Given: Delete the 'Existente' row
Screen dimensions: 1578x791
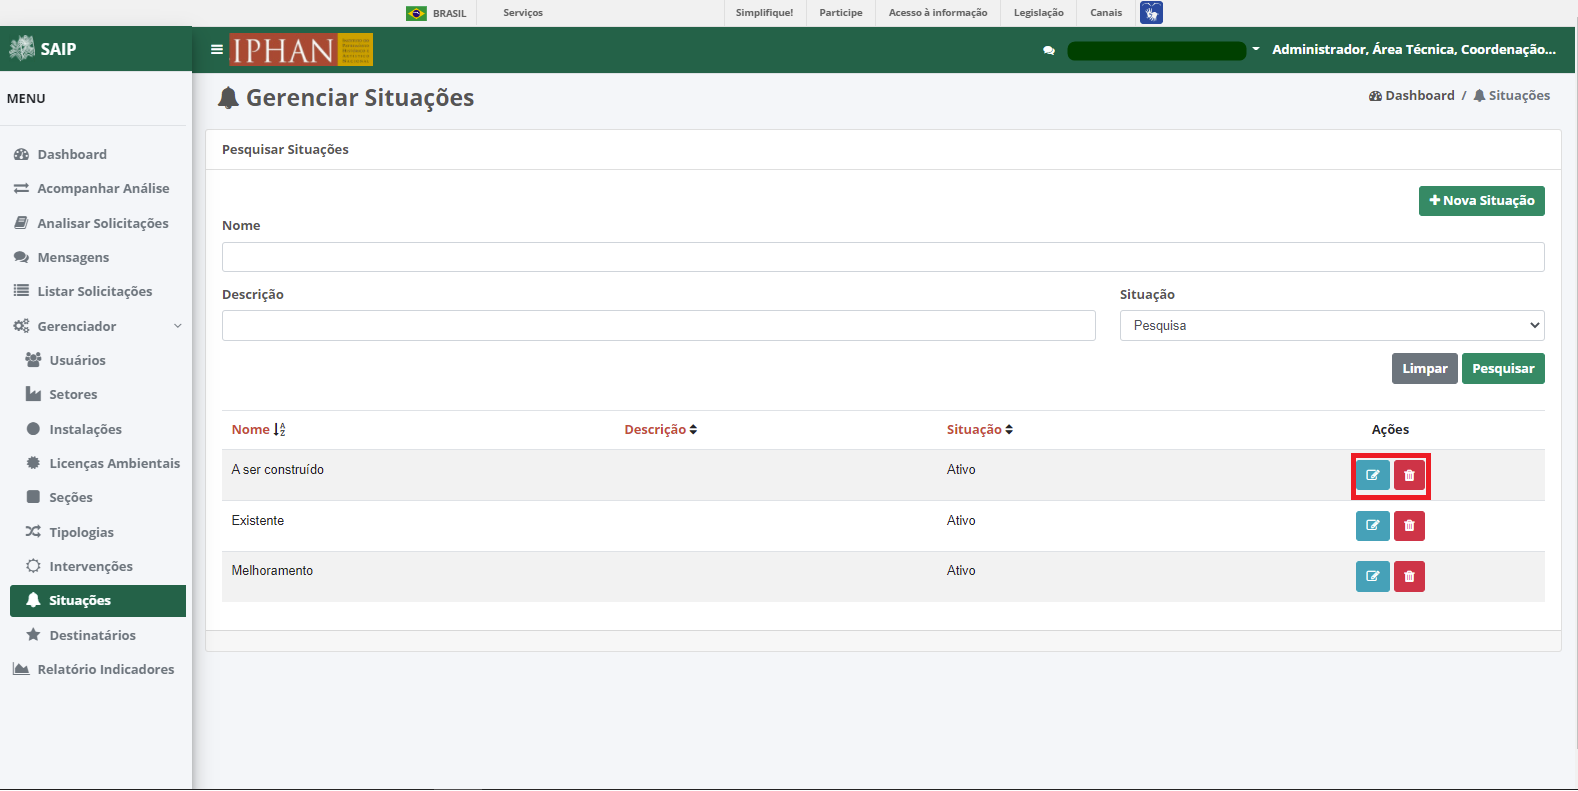Looking at the screenshot, I should pyautogui.click(x=1409, y=525).
